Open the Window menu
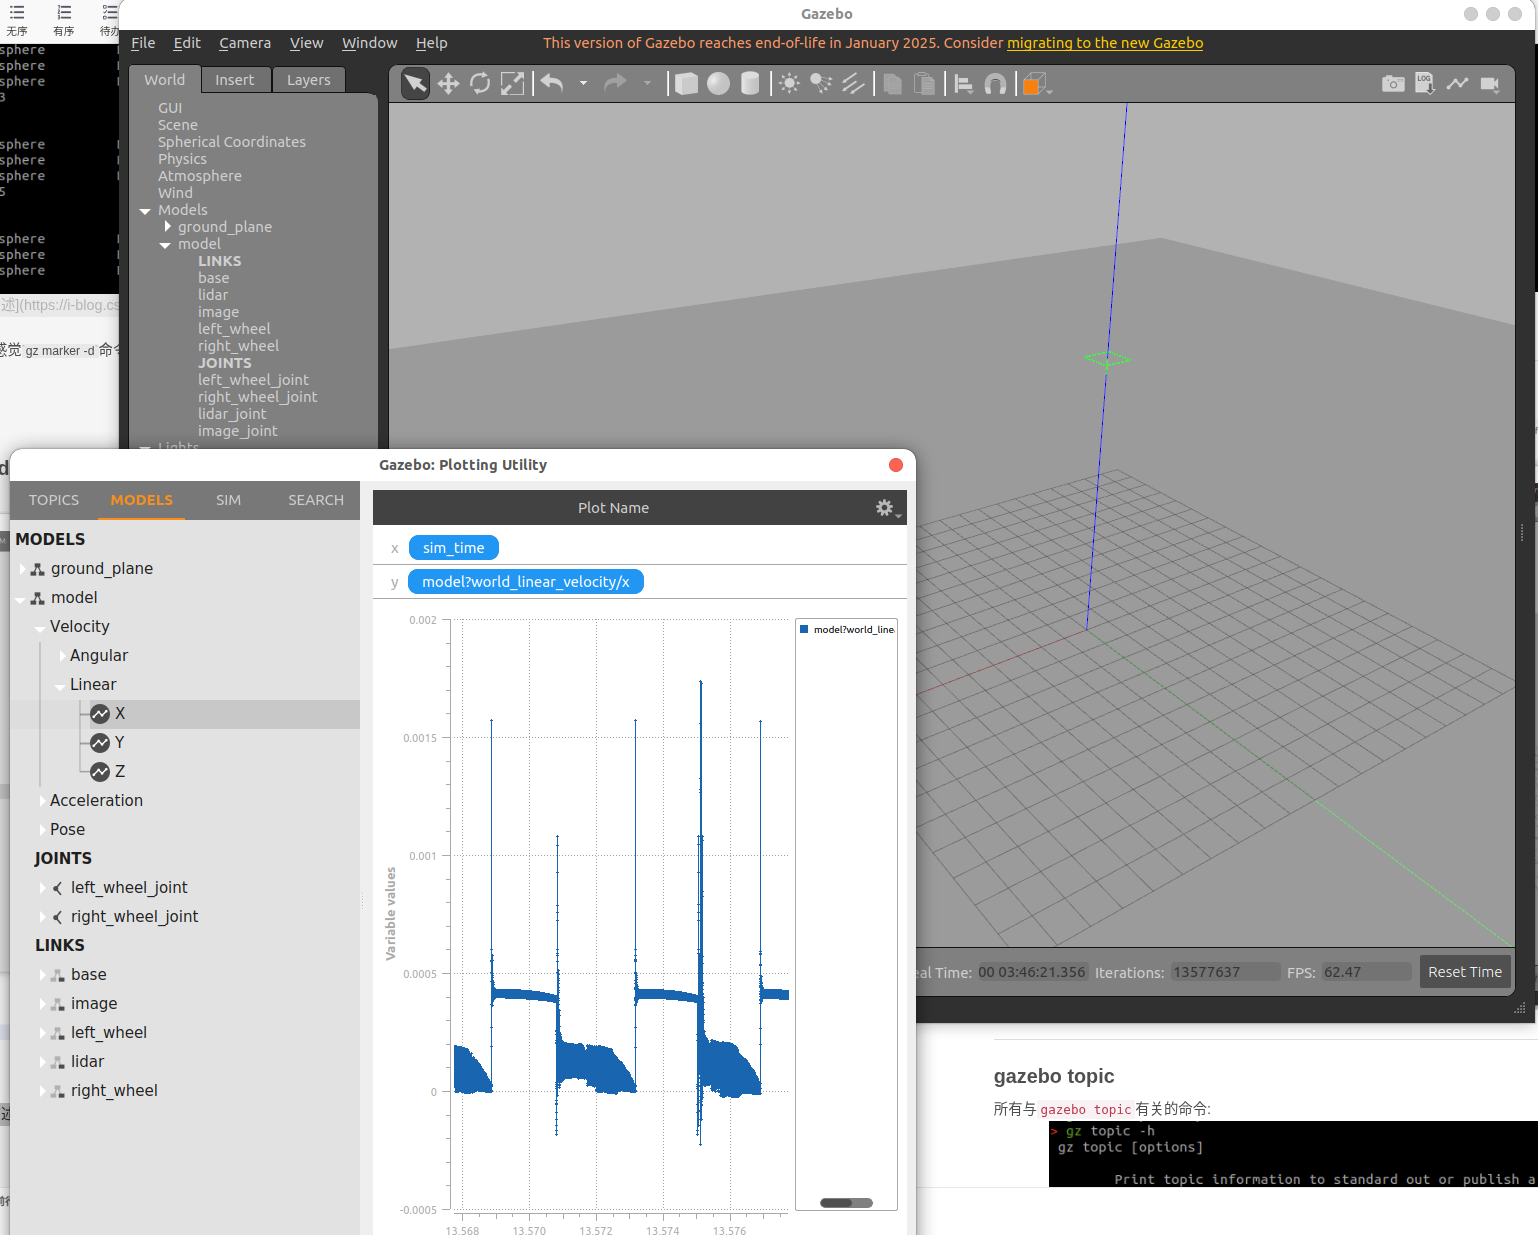This screenshot has height=1235, width=1538. click(369, 43)
